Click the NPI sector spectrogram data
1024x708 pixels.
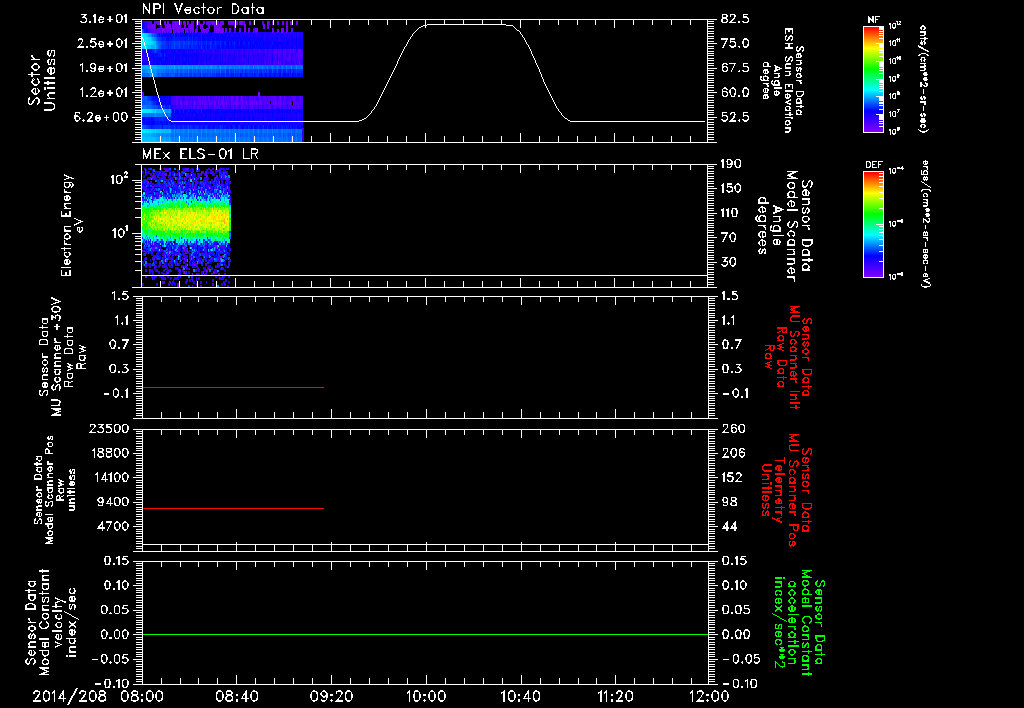[223, 81]
